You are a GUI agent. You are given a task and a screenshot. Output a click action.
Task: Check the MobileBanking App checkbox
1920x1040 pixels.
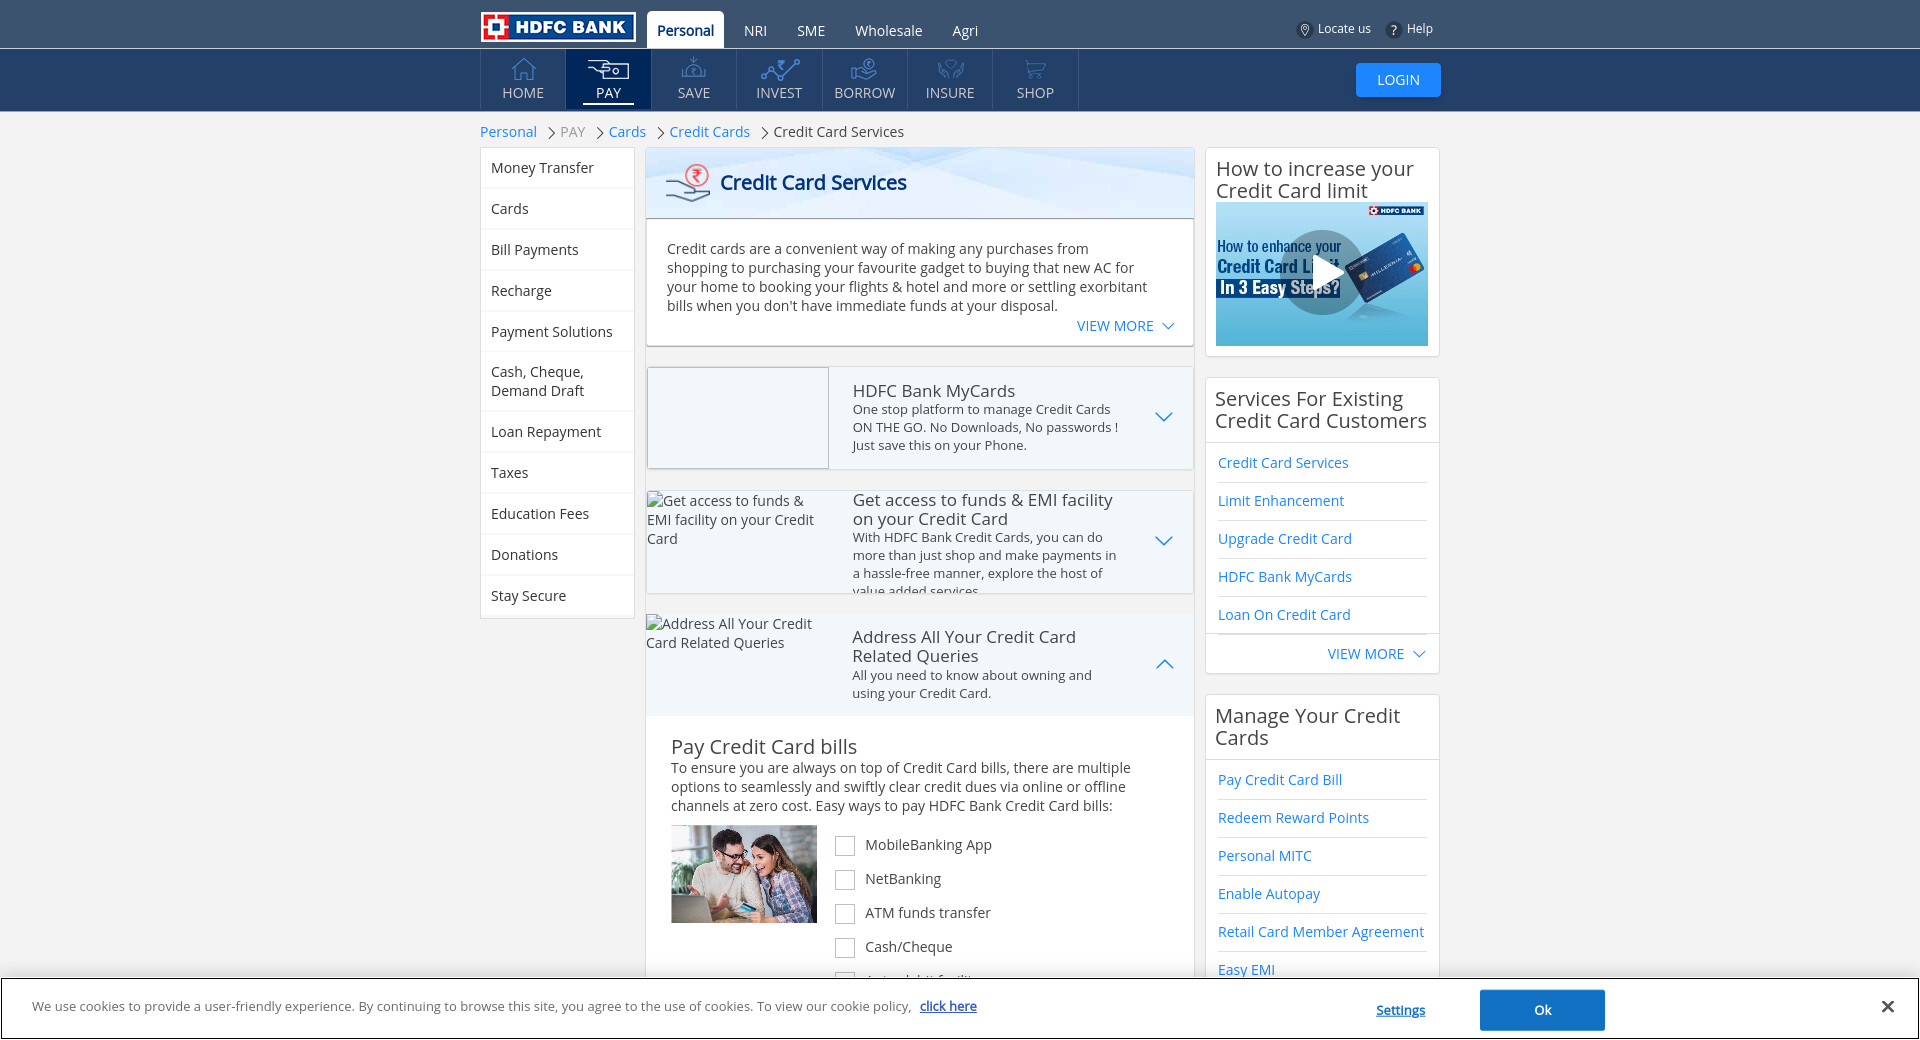pyautogui.click(x=845, y=846)
